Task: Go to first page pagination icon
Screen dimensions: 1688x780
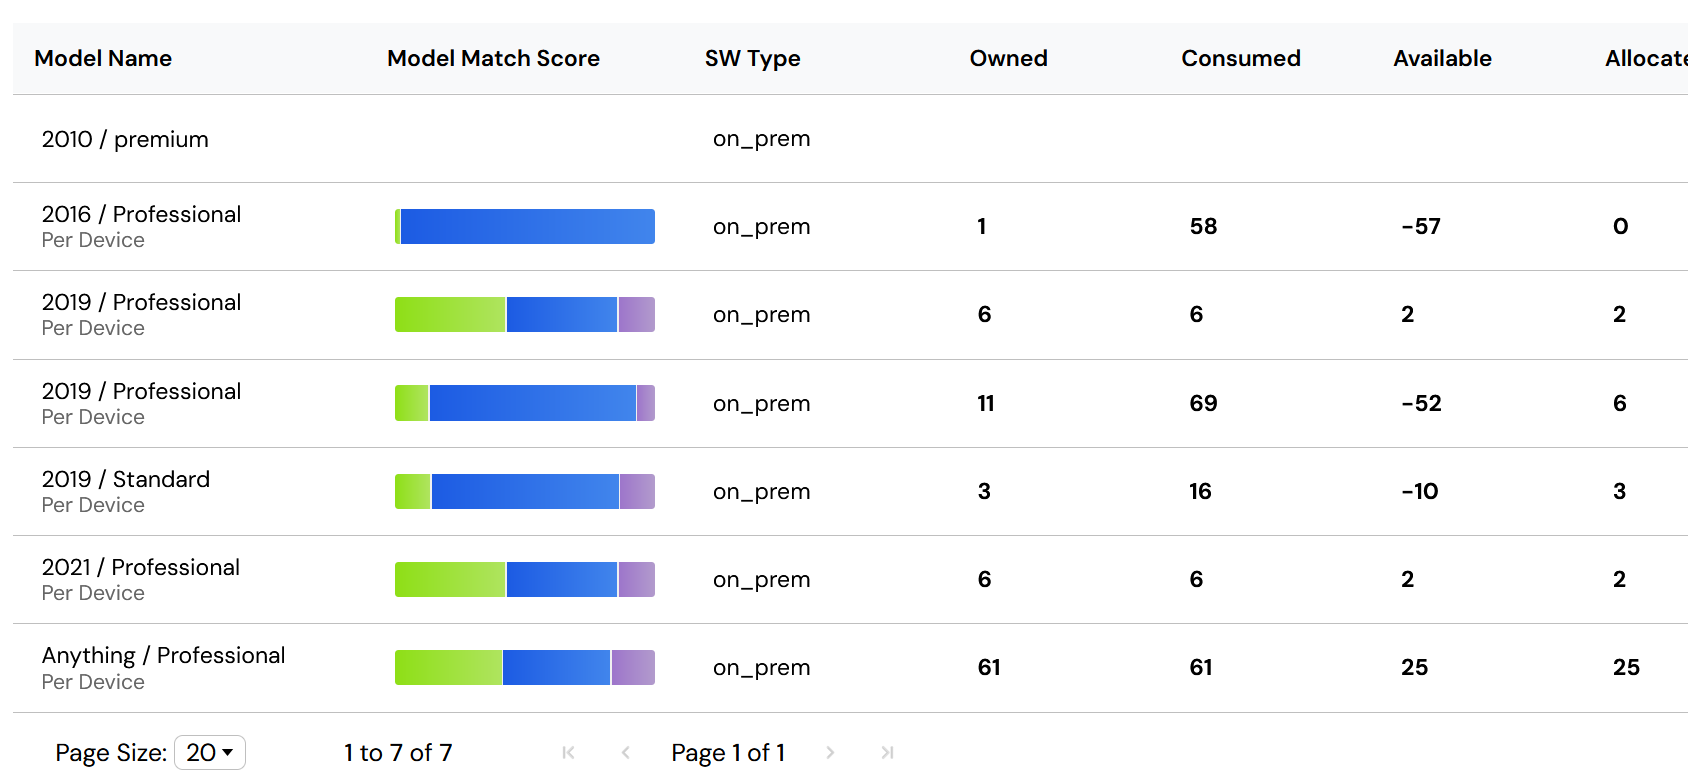Action: pos(568,753)
